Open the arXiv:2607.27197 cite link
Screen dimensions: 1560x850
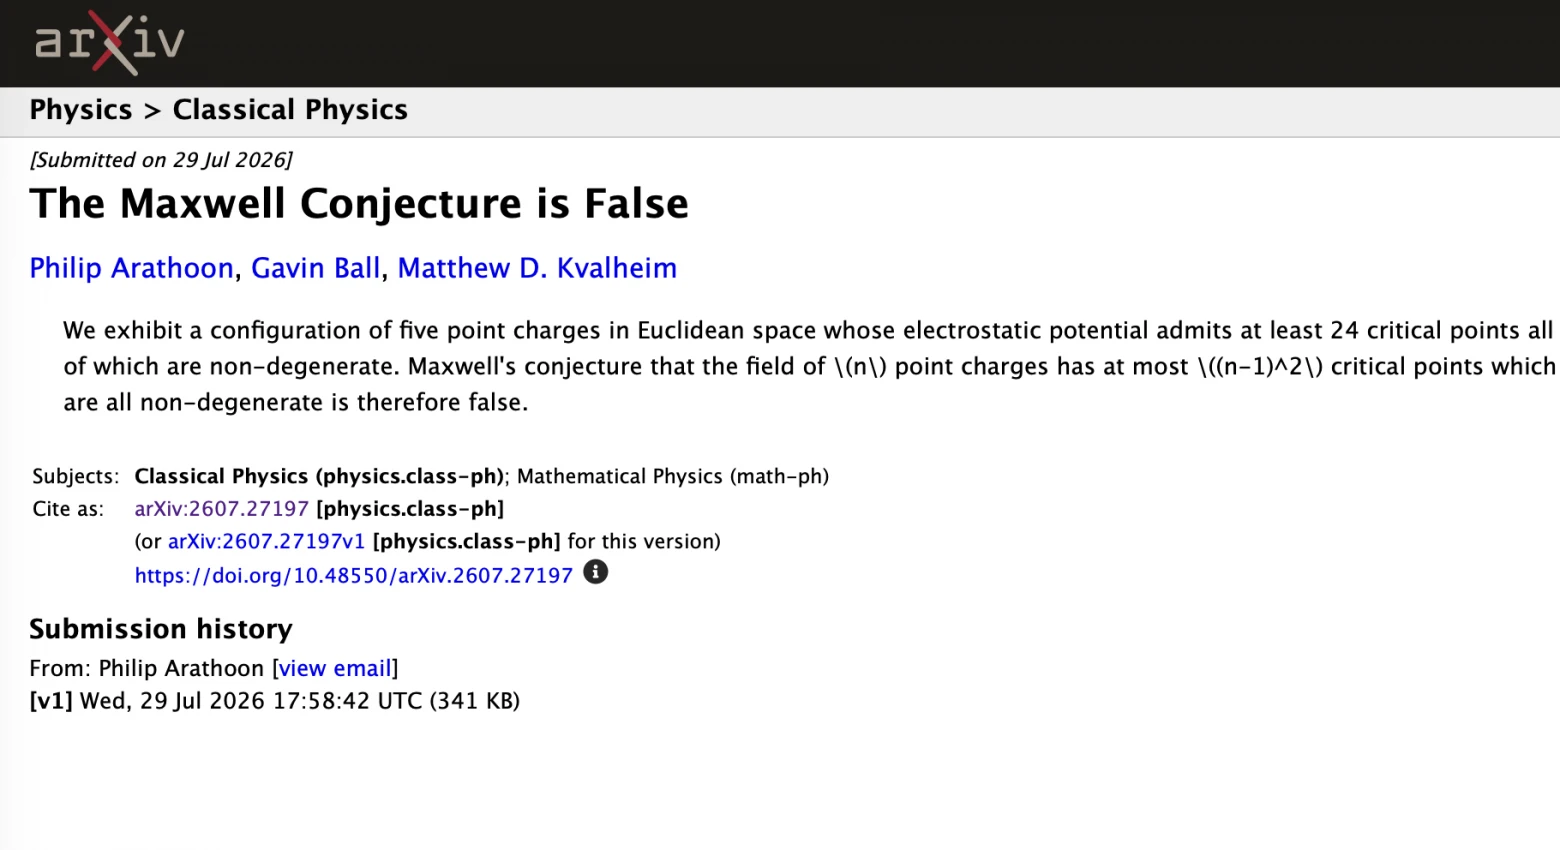pos(221,509)
